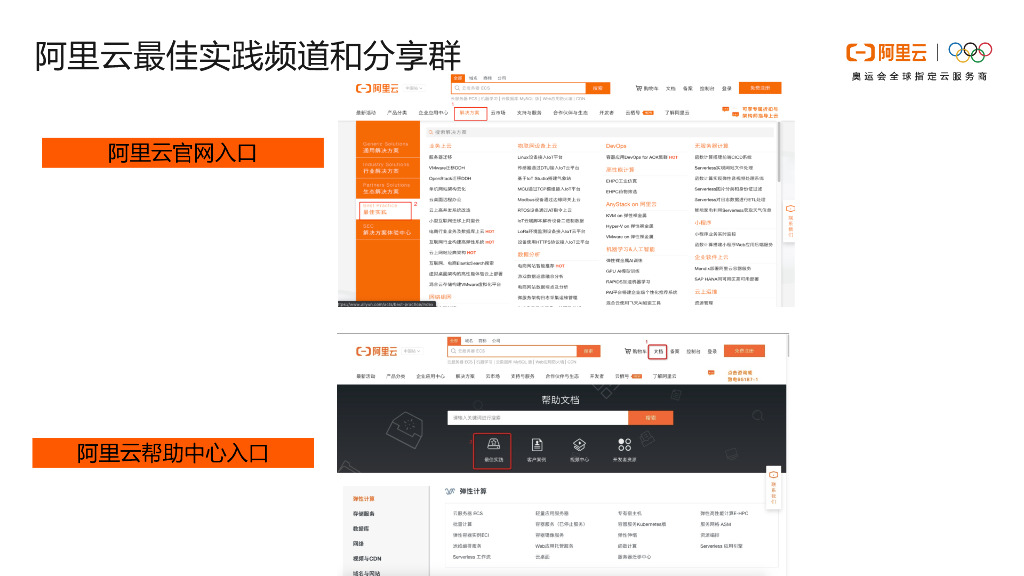Click the 登录 link in the official-site header
The width and height of the screenshot is (1024, 576).
coord(727,88)
